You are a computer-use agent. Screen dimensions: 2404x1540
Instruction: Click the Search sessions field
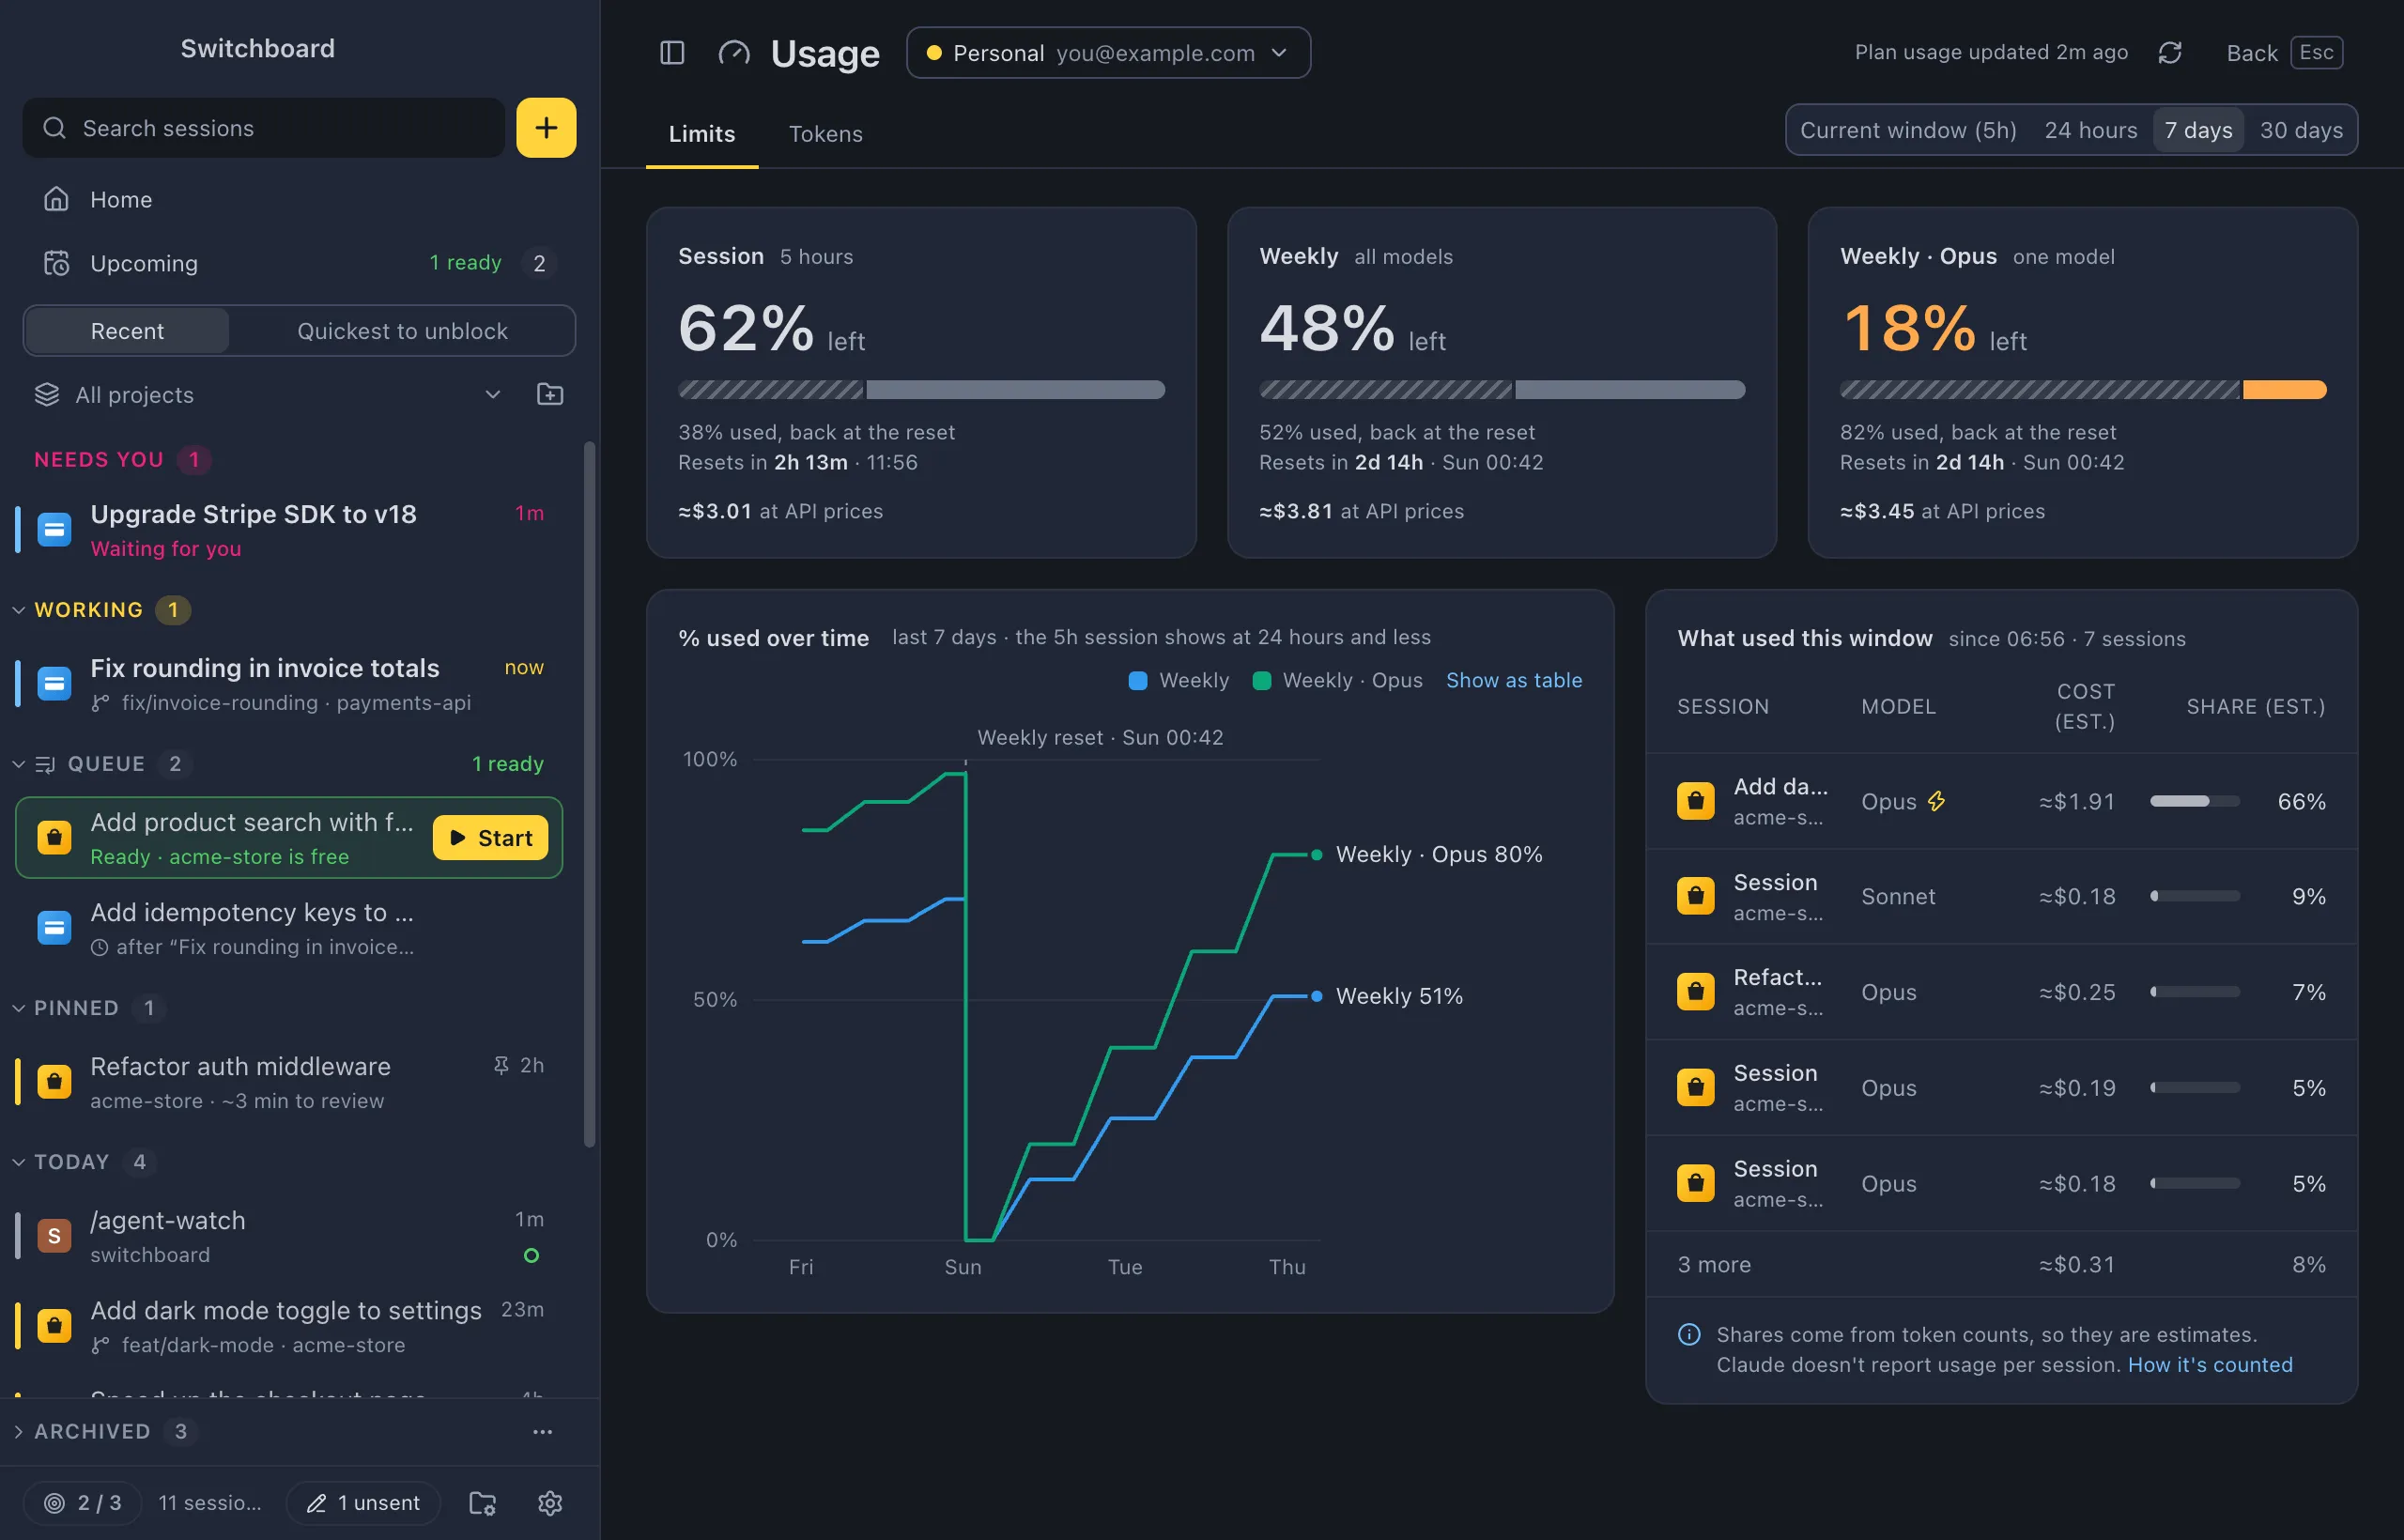(x=264, y=128)
